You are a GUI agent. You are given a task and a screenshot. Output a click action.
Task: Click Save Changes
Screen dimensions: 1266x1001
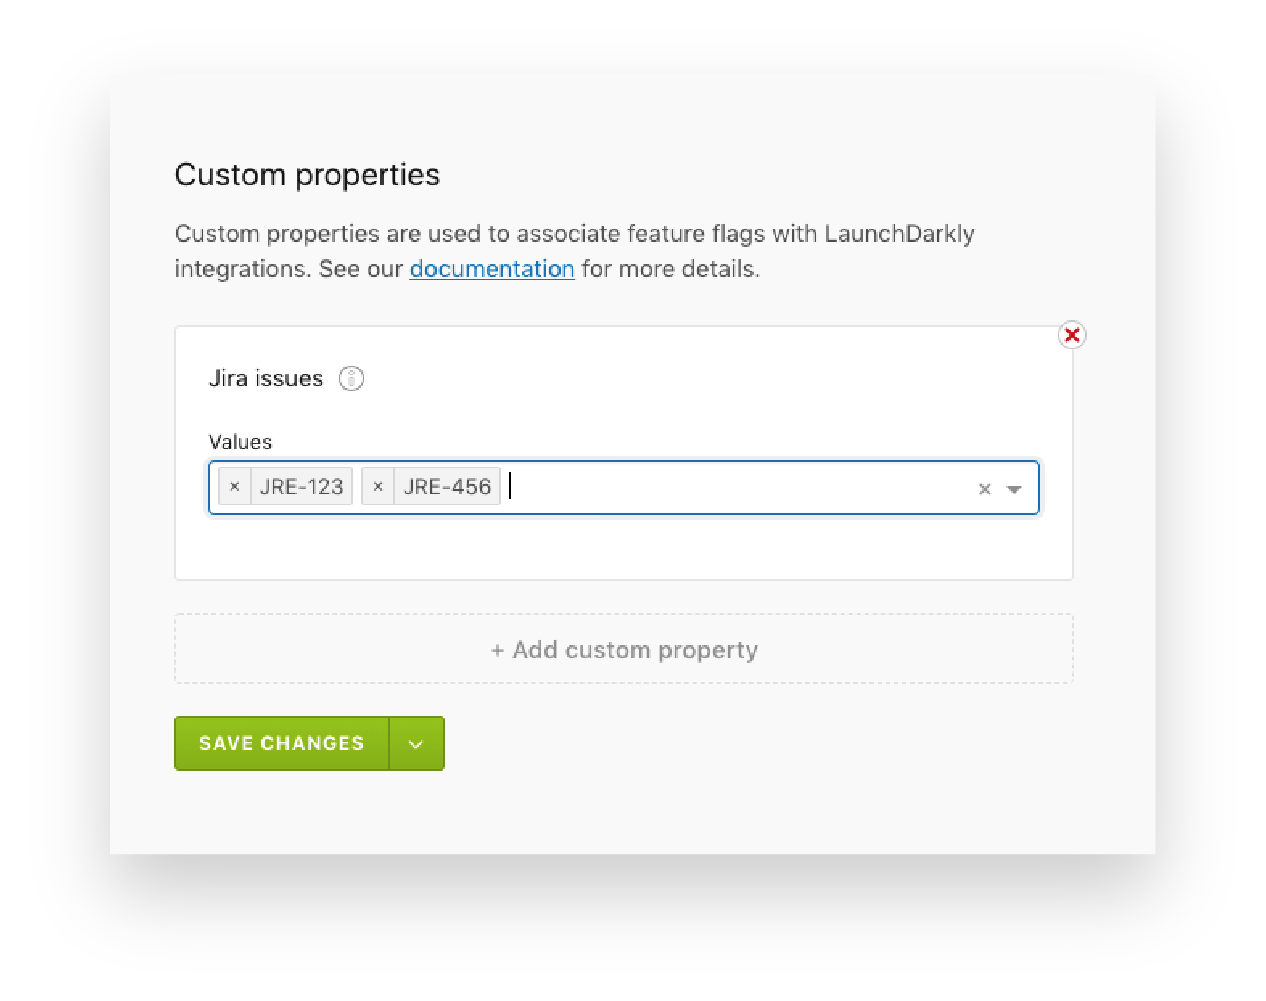tap(281, 743)
